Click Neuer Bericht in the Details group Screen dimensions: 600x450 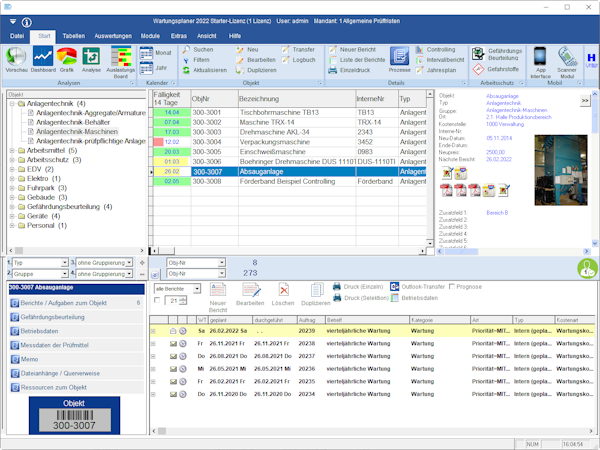tap(352, 50)
